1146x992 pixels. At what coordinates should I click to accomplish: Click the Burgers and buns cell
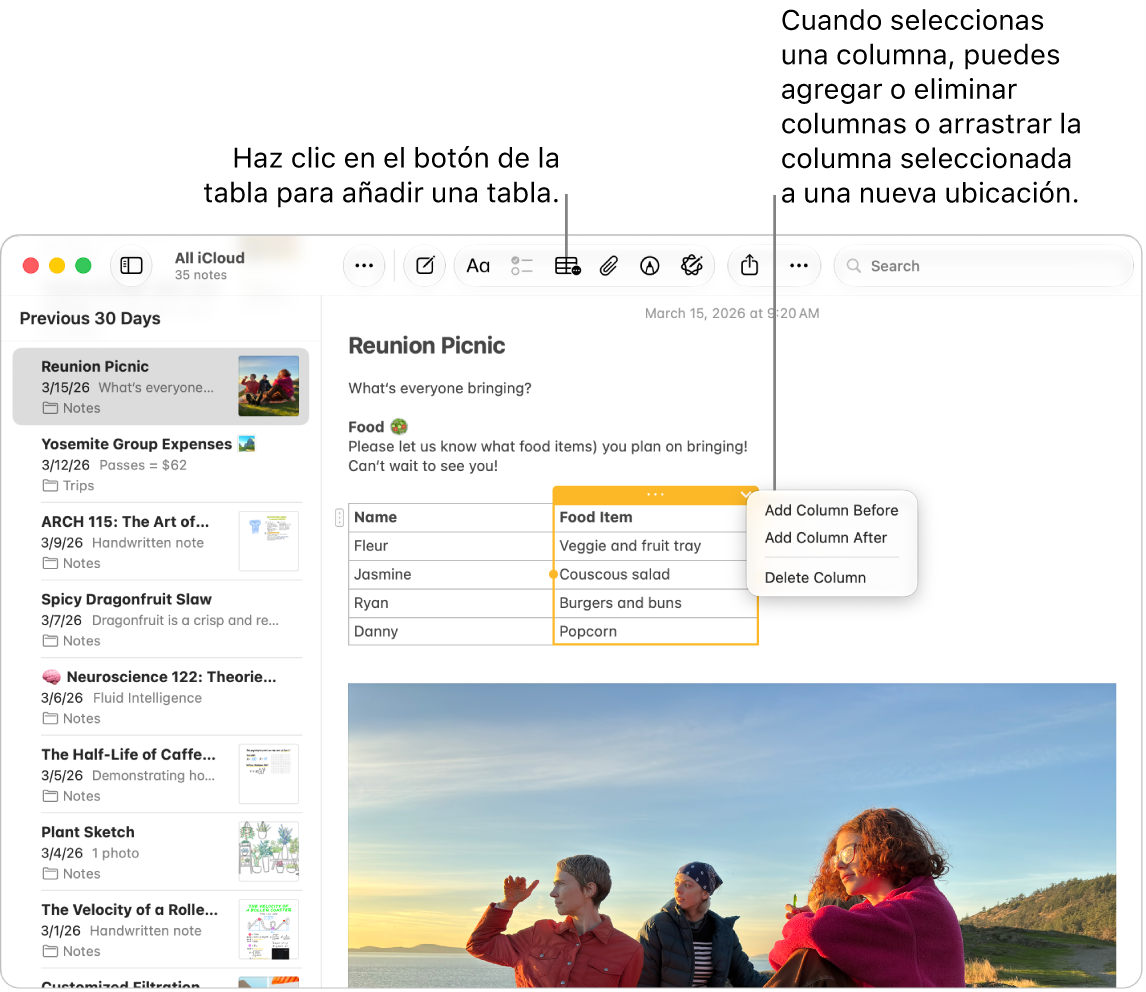click(x=655, y=603)
